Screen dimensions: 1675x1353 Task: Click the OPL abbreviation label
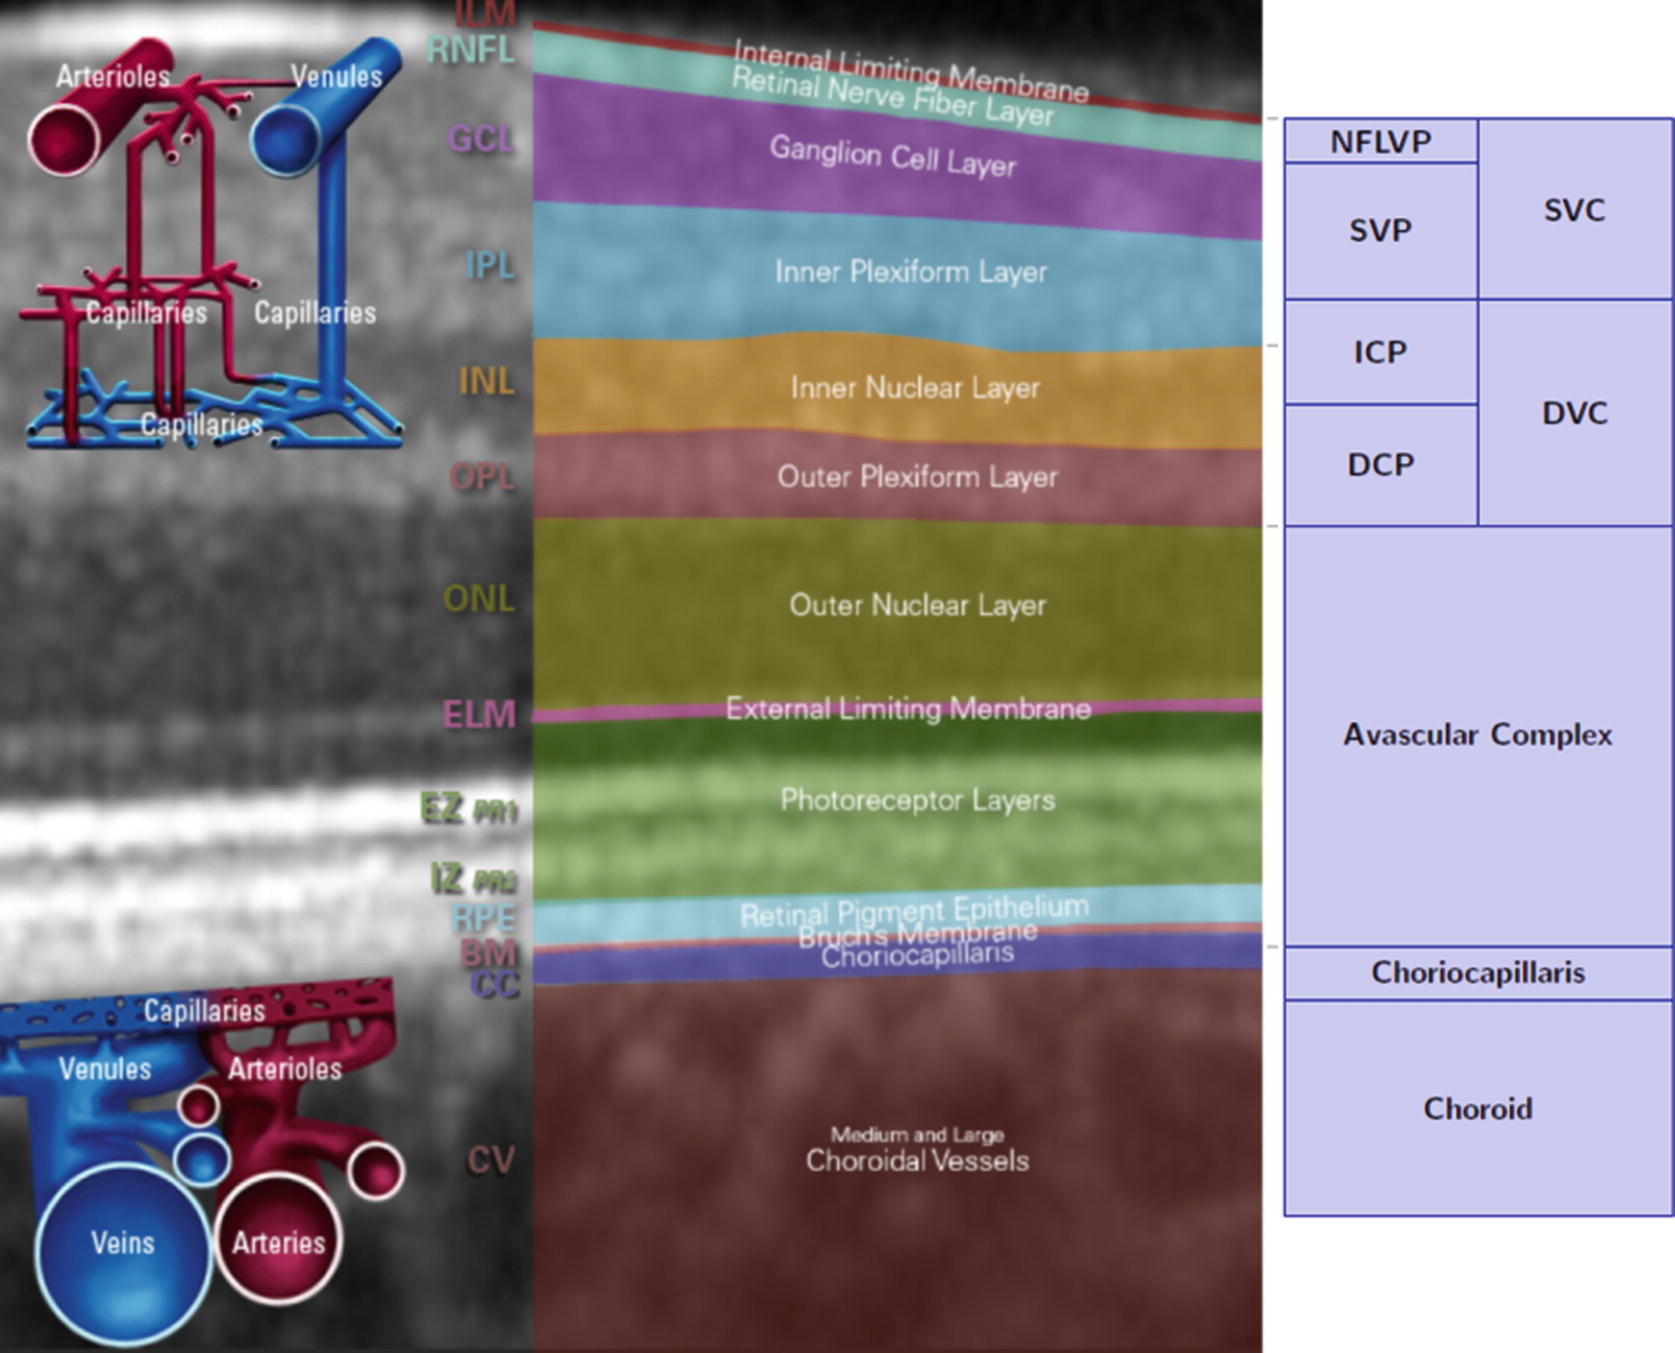click(483, 477)
